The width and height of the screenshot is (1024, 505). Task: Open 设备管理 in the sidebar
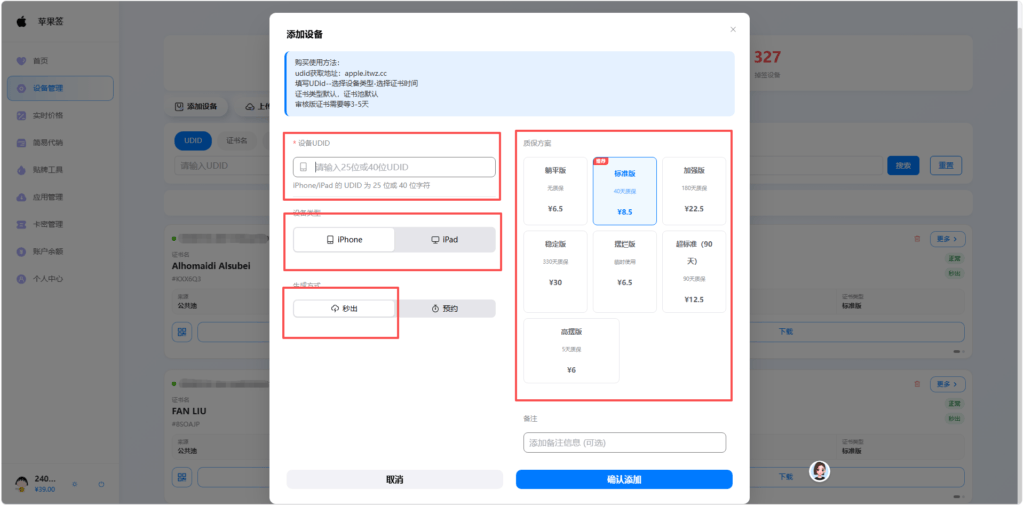tap(60, 88)
